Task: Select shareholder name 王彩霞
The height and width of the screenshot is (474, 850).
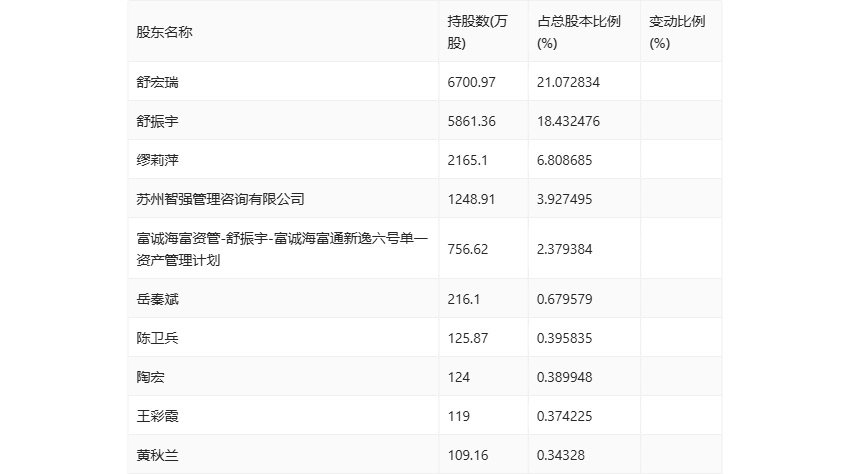Action: pos(157,416)
